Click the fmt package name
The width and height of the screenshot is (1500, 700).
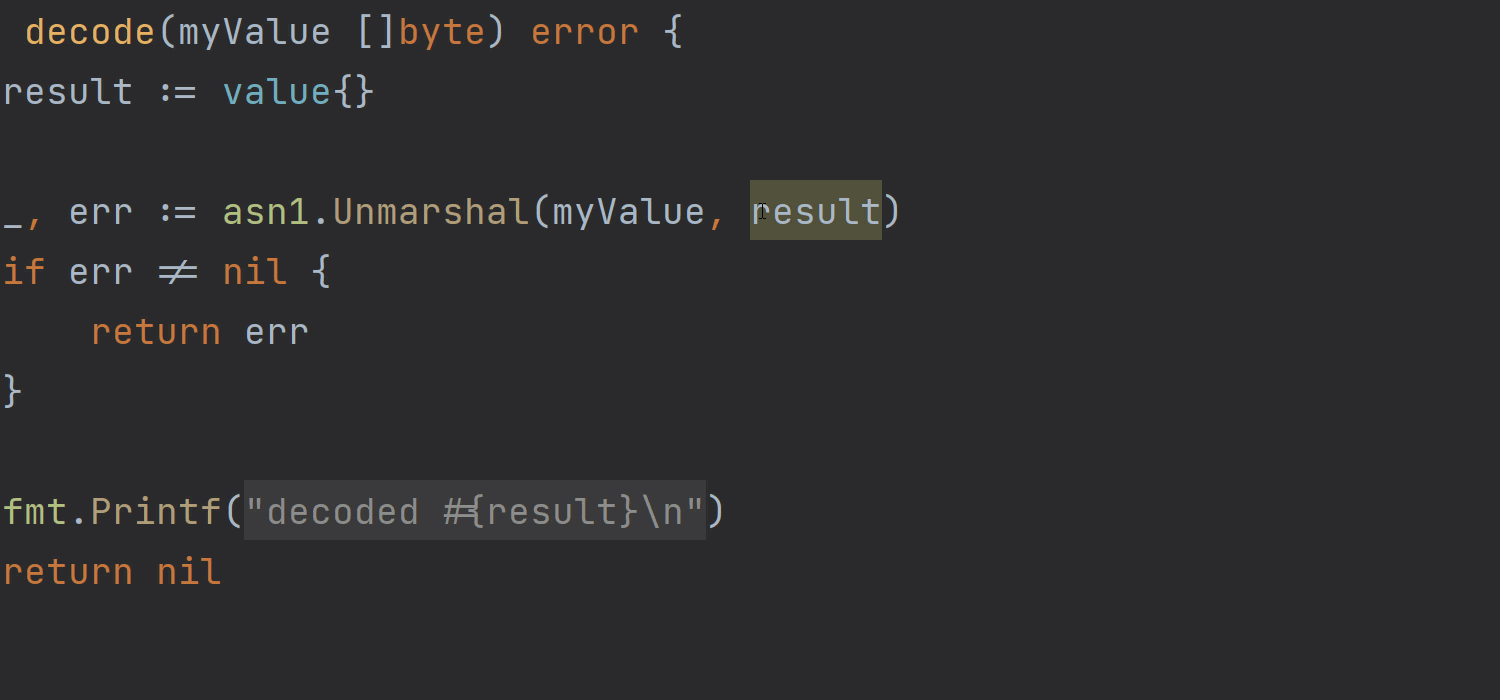coord(35,511)
